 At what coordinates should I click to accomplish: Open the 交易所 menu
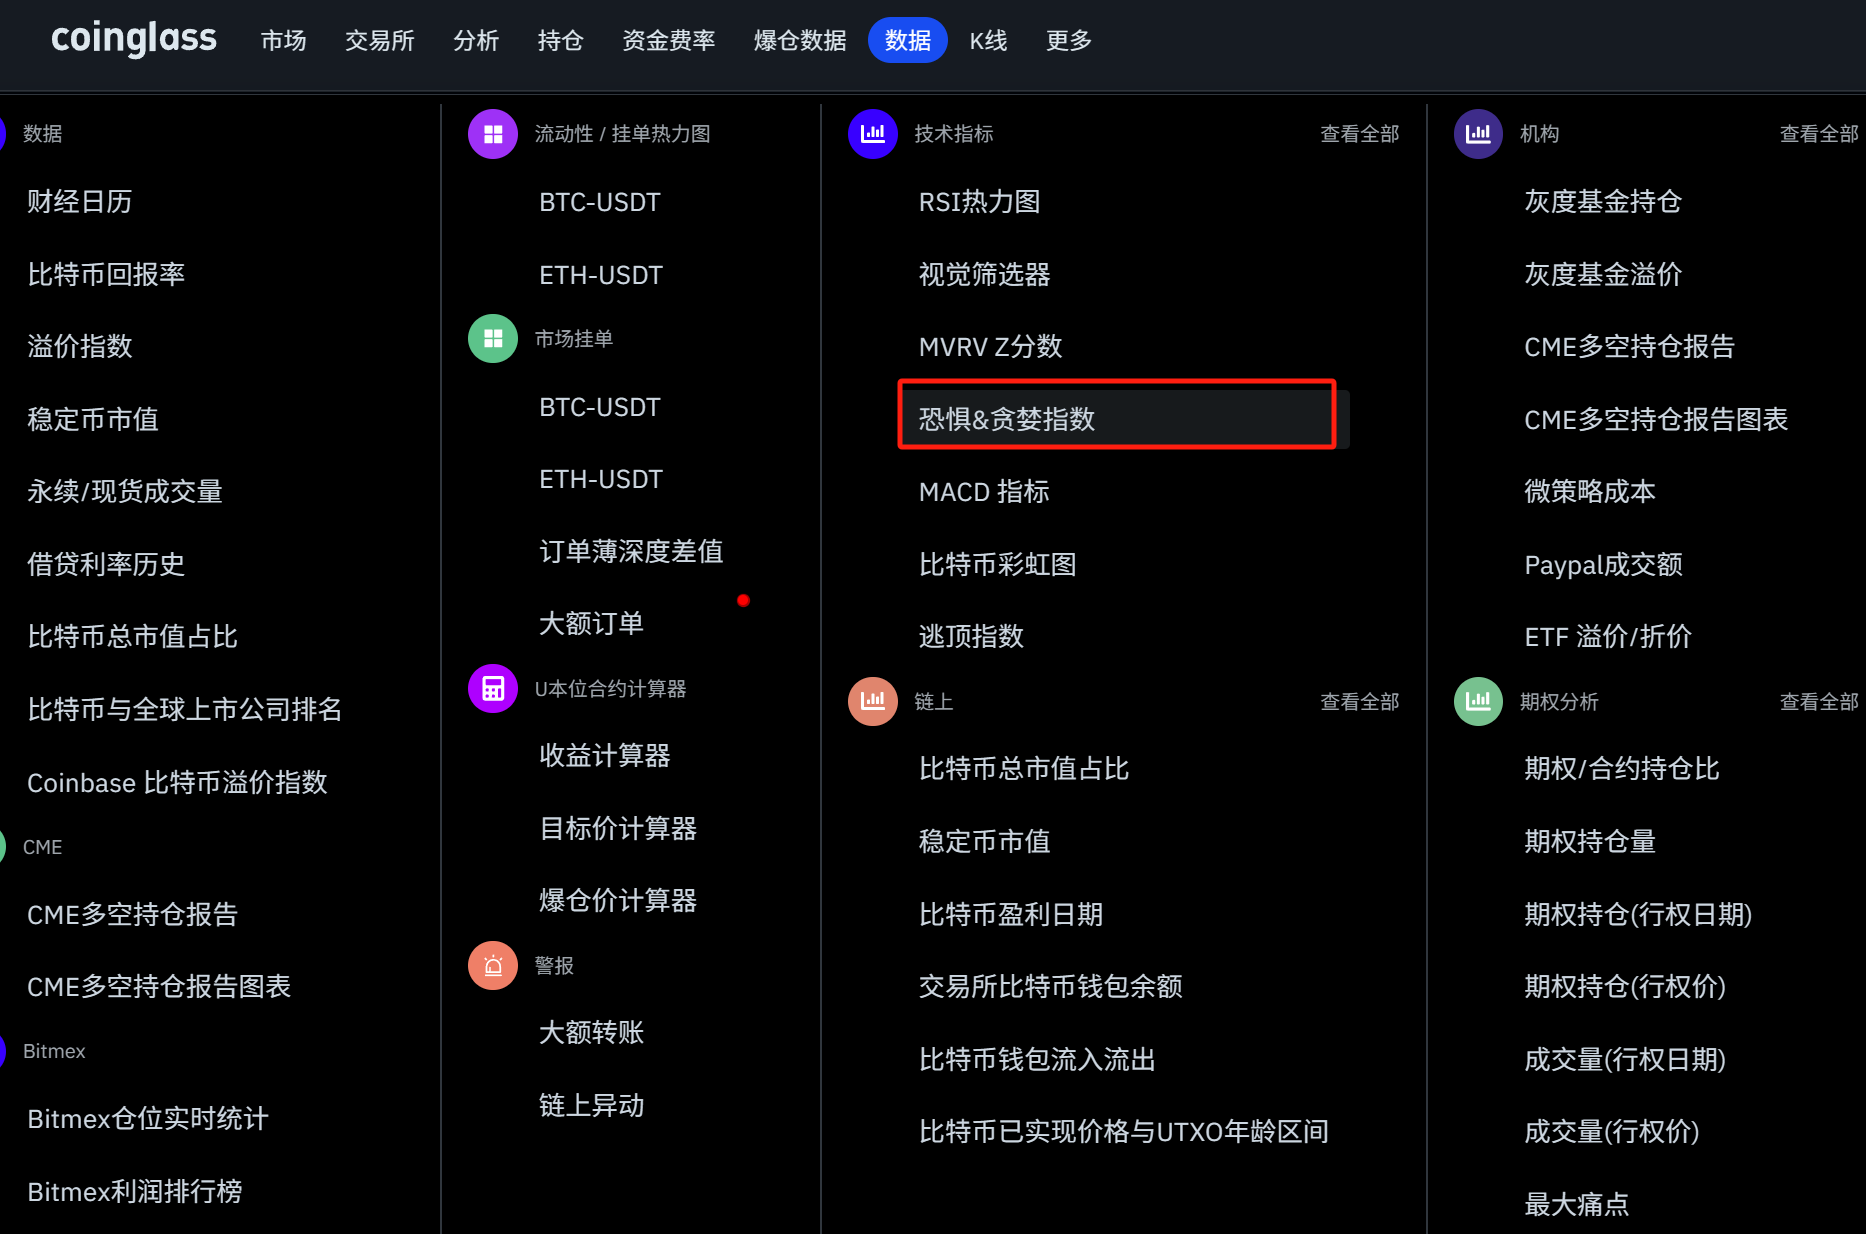pos(380,40)
